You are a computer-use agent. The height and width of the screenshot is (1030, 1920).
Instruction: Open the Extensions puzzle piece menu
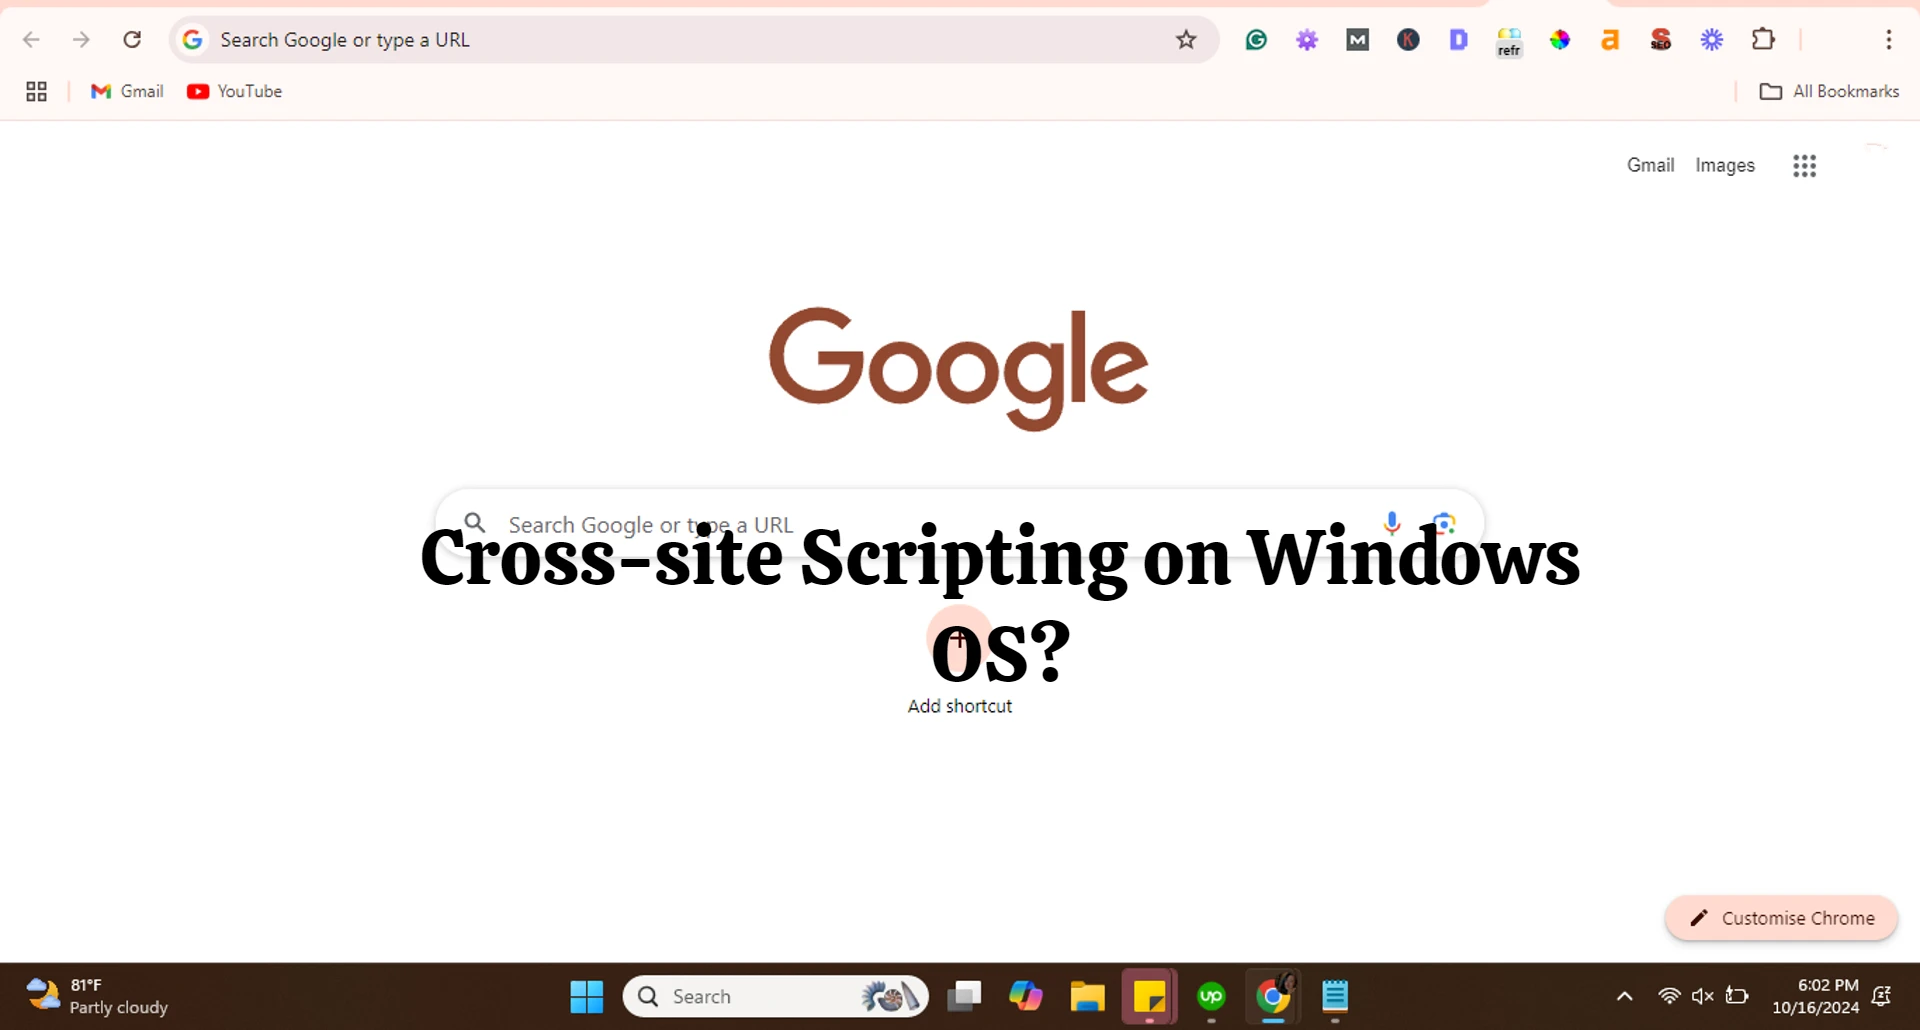click(1763, 40)
